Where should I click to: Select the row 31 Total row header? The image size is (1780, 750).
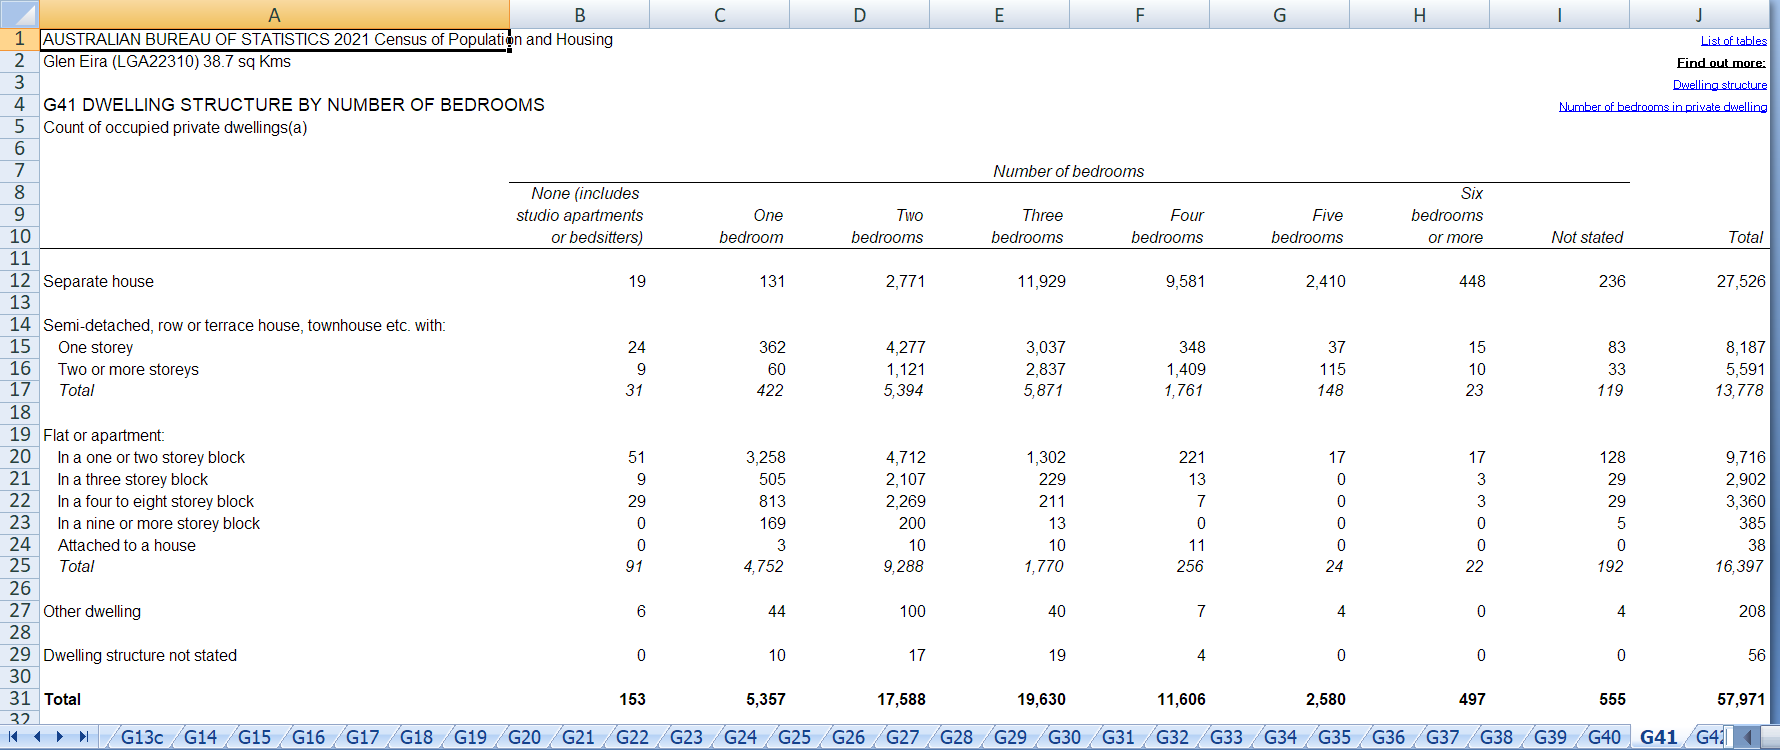click(x=19, y=699)
